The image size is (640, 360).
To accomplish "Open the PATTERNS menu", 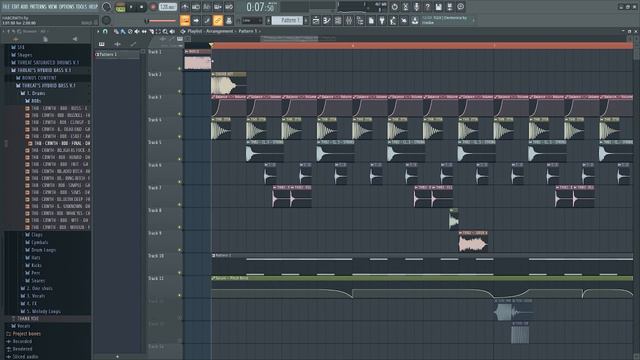I will coord(38,7).
